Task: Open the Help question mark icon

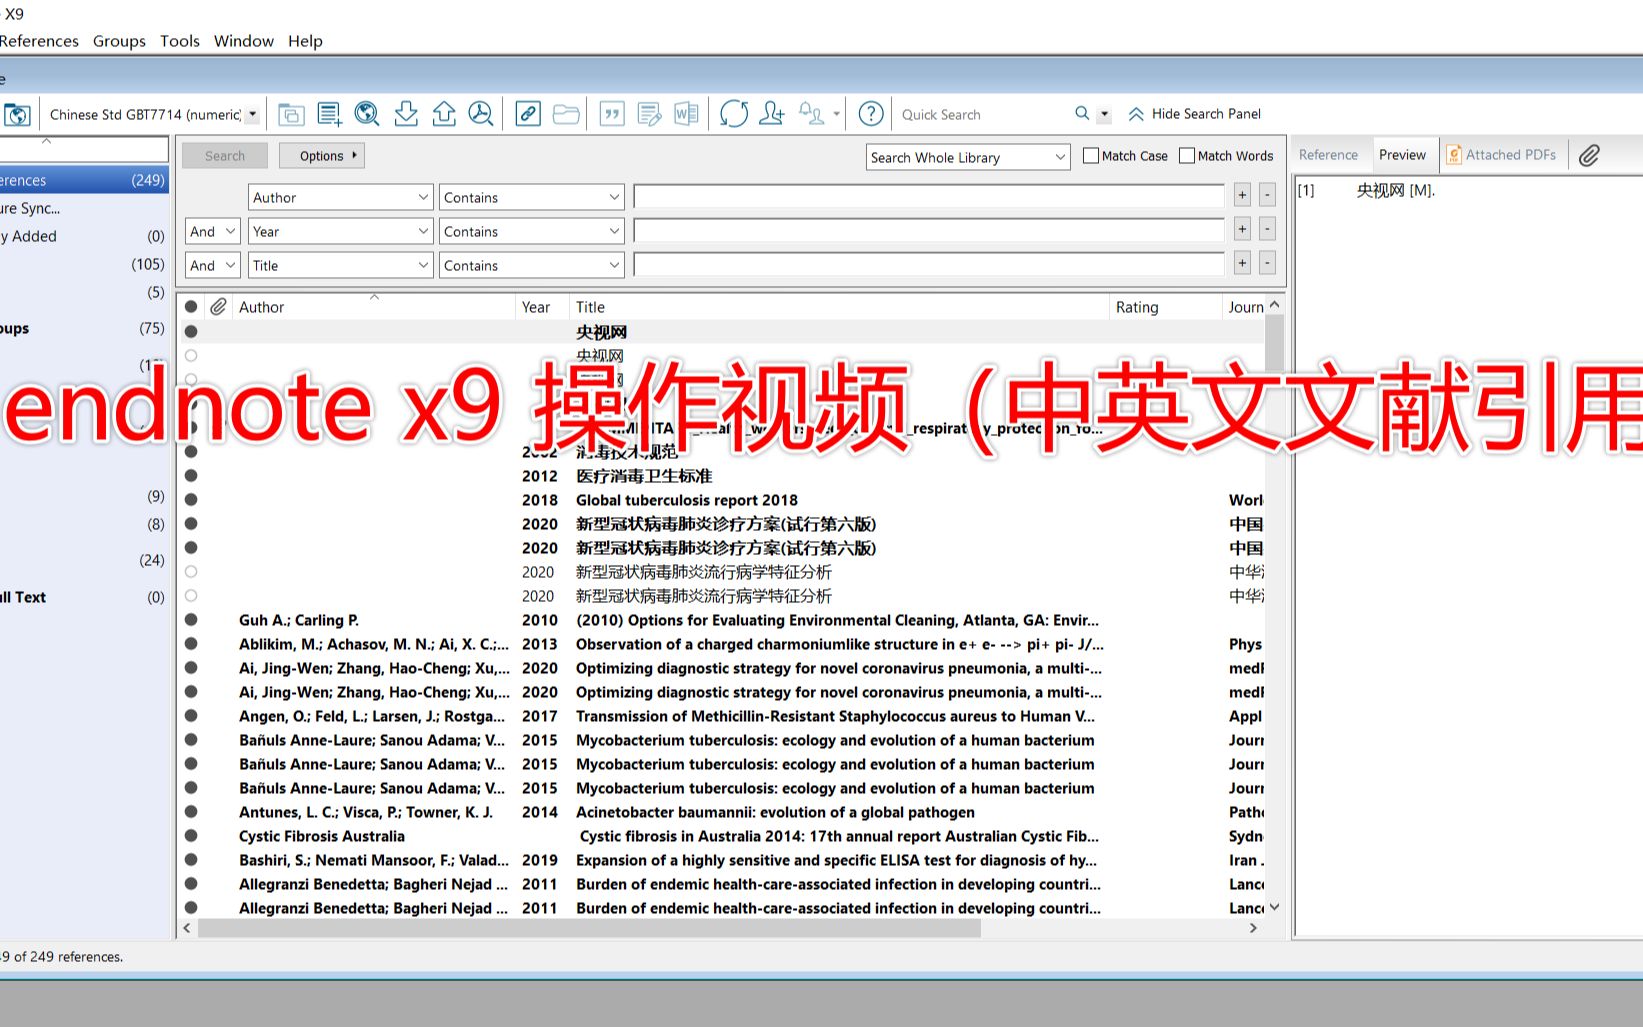Action: click(x=869, y=113)
